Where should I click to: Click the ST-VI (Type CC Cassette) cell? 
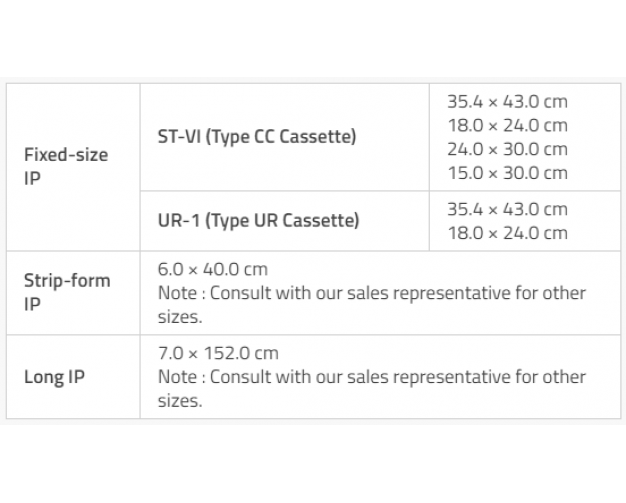pos(256,137)
